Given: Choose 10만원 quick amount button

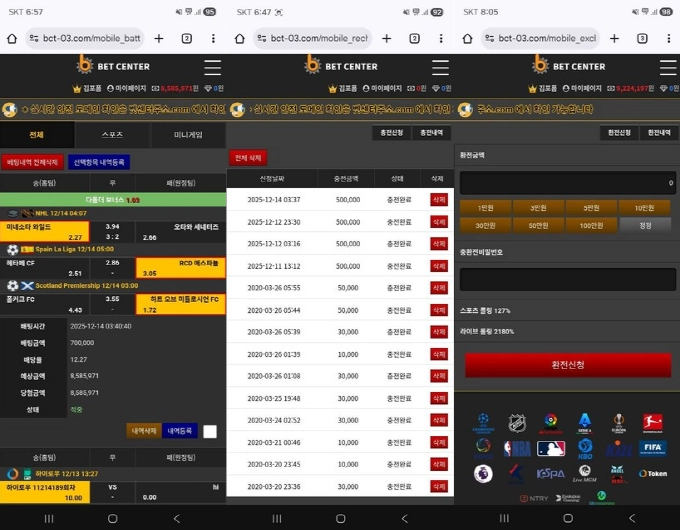Looking at the screenshot, I should 637,208.
